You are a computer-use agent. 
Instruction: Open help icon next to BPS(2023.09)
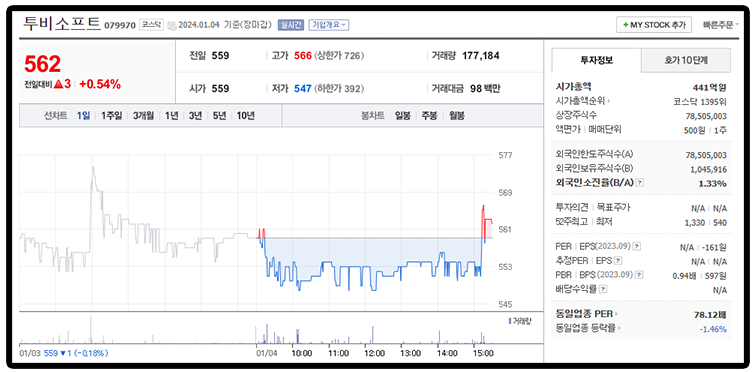[x=639, y=275]
